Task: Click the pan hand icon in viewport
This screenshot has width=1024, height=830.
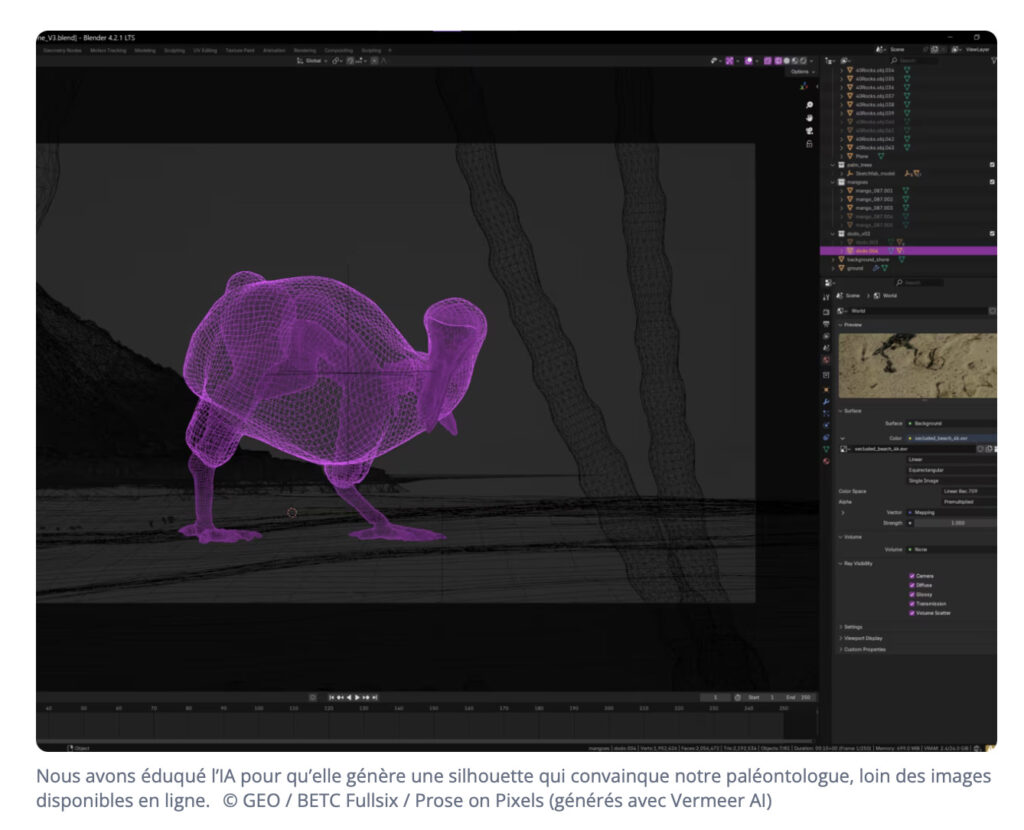Action: point(809,118)
